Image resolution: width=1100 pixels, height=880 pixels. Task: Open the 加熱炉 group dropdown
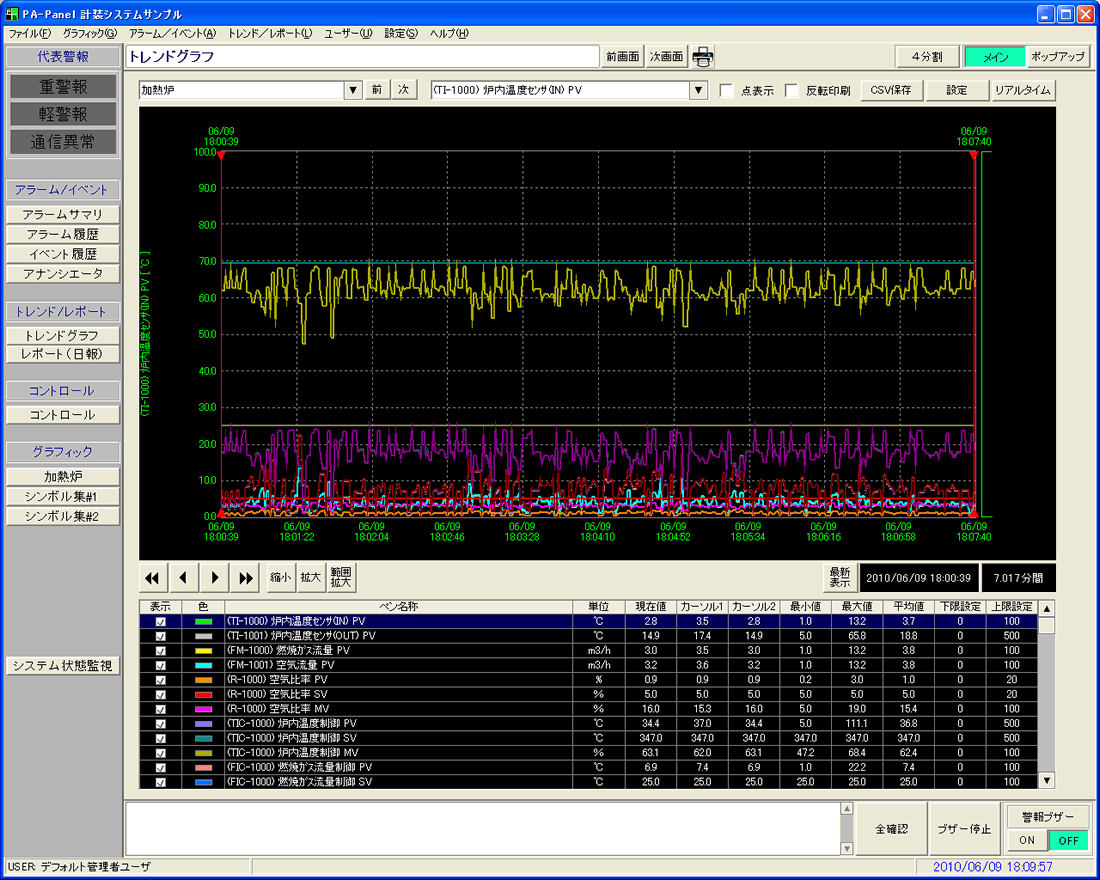point(352,91)
